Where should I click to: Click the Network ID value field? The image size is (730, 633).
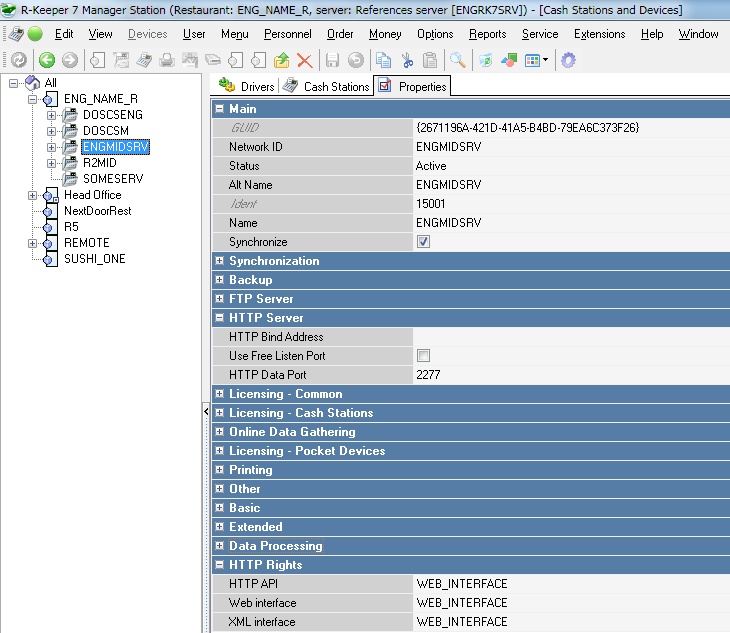click(x=571, y=147)
